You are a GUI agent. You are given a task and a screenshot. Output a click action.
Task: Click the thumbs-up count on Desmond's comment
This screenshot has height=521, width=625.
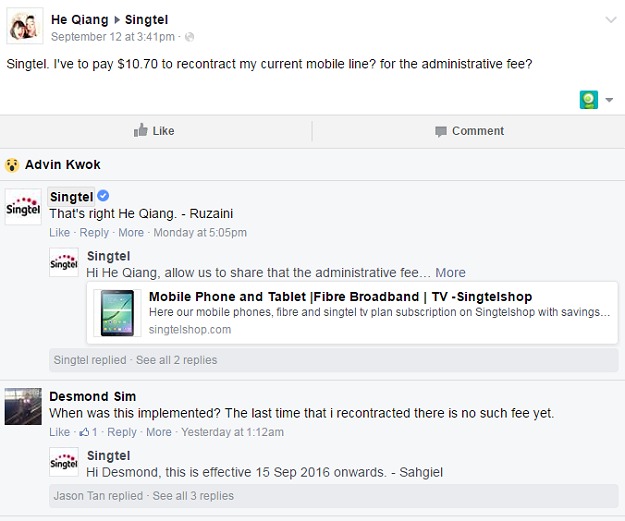click(x=88, y=432)
